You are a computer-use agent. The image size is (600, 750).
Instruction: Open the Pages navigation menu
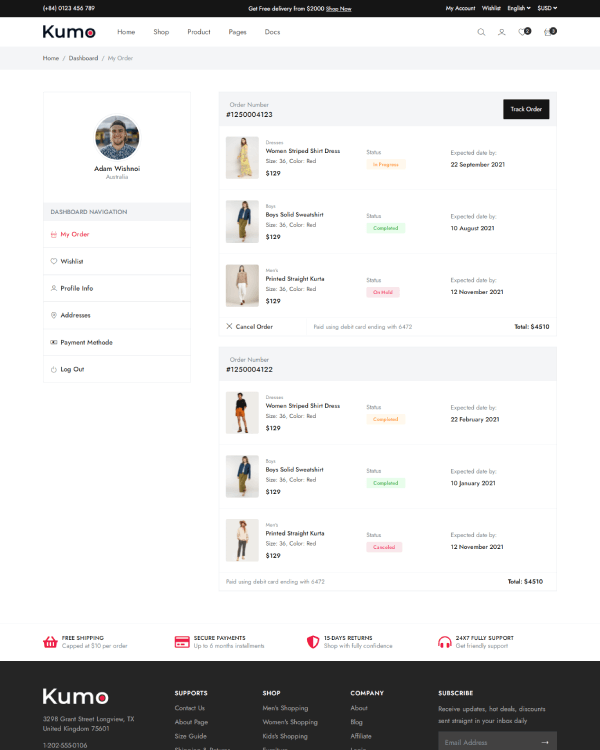237,32
